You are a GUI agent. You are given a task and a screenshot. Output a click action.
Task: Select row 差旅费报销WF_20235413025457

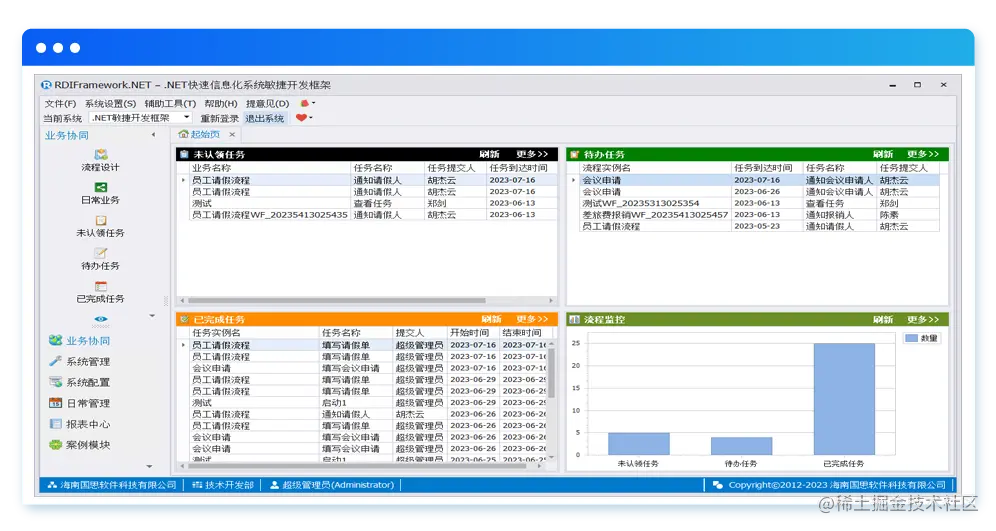(759, 215)
